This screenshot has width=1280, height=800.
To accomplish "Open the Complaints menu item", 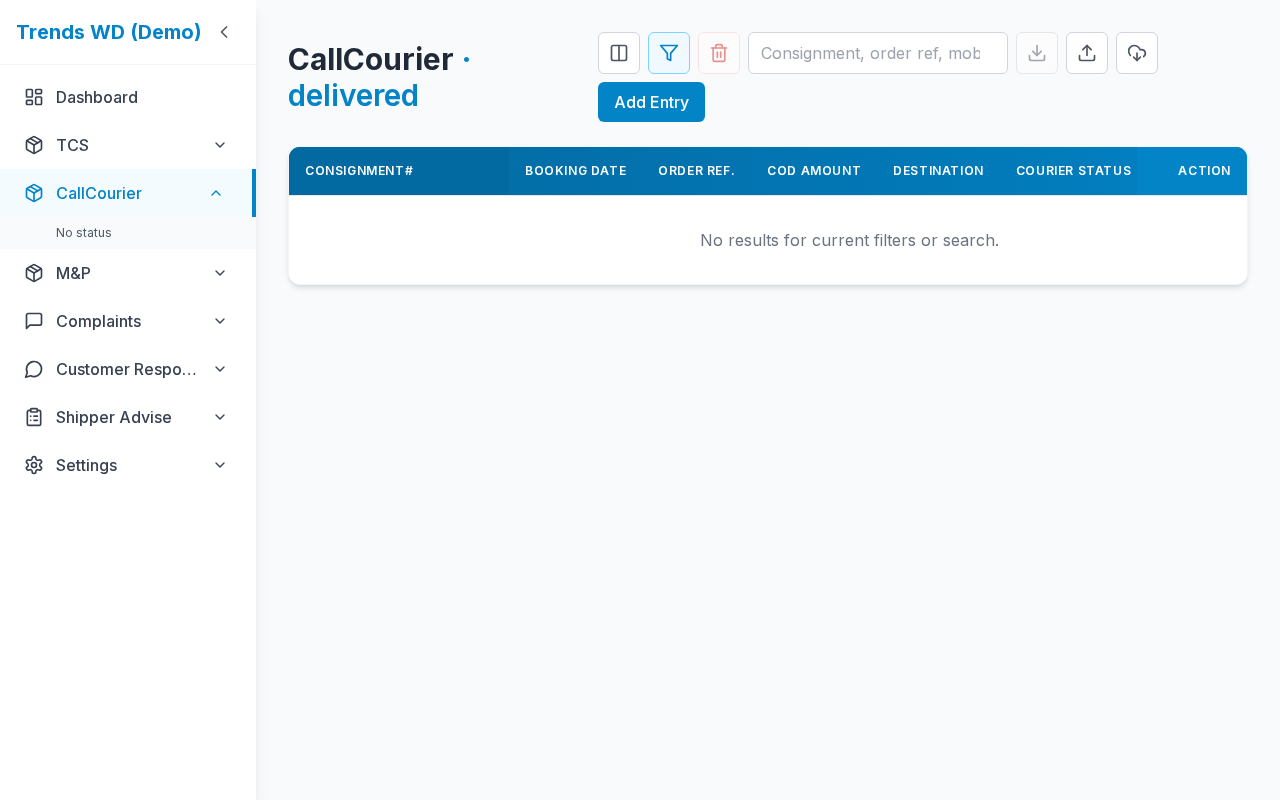I will point(128,321).
